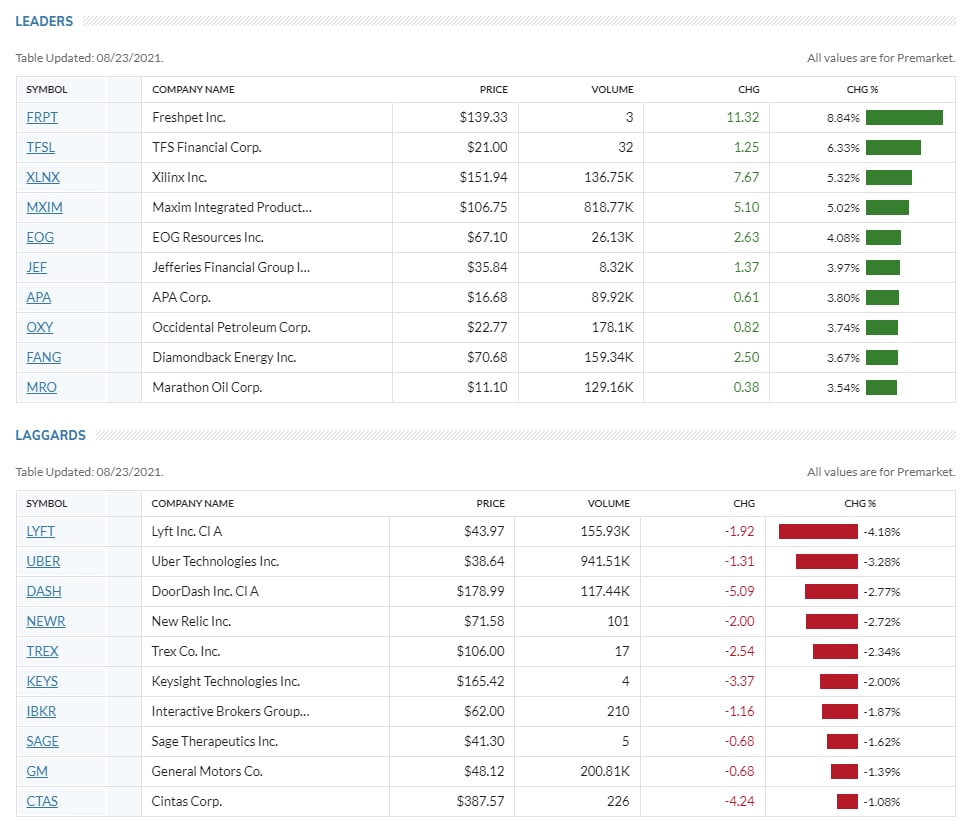The width and height of the screenshot is (967, 827).
Task: Open the SAGE symbol link
Action: (43, 741)
